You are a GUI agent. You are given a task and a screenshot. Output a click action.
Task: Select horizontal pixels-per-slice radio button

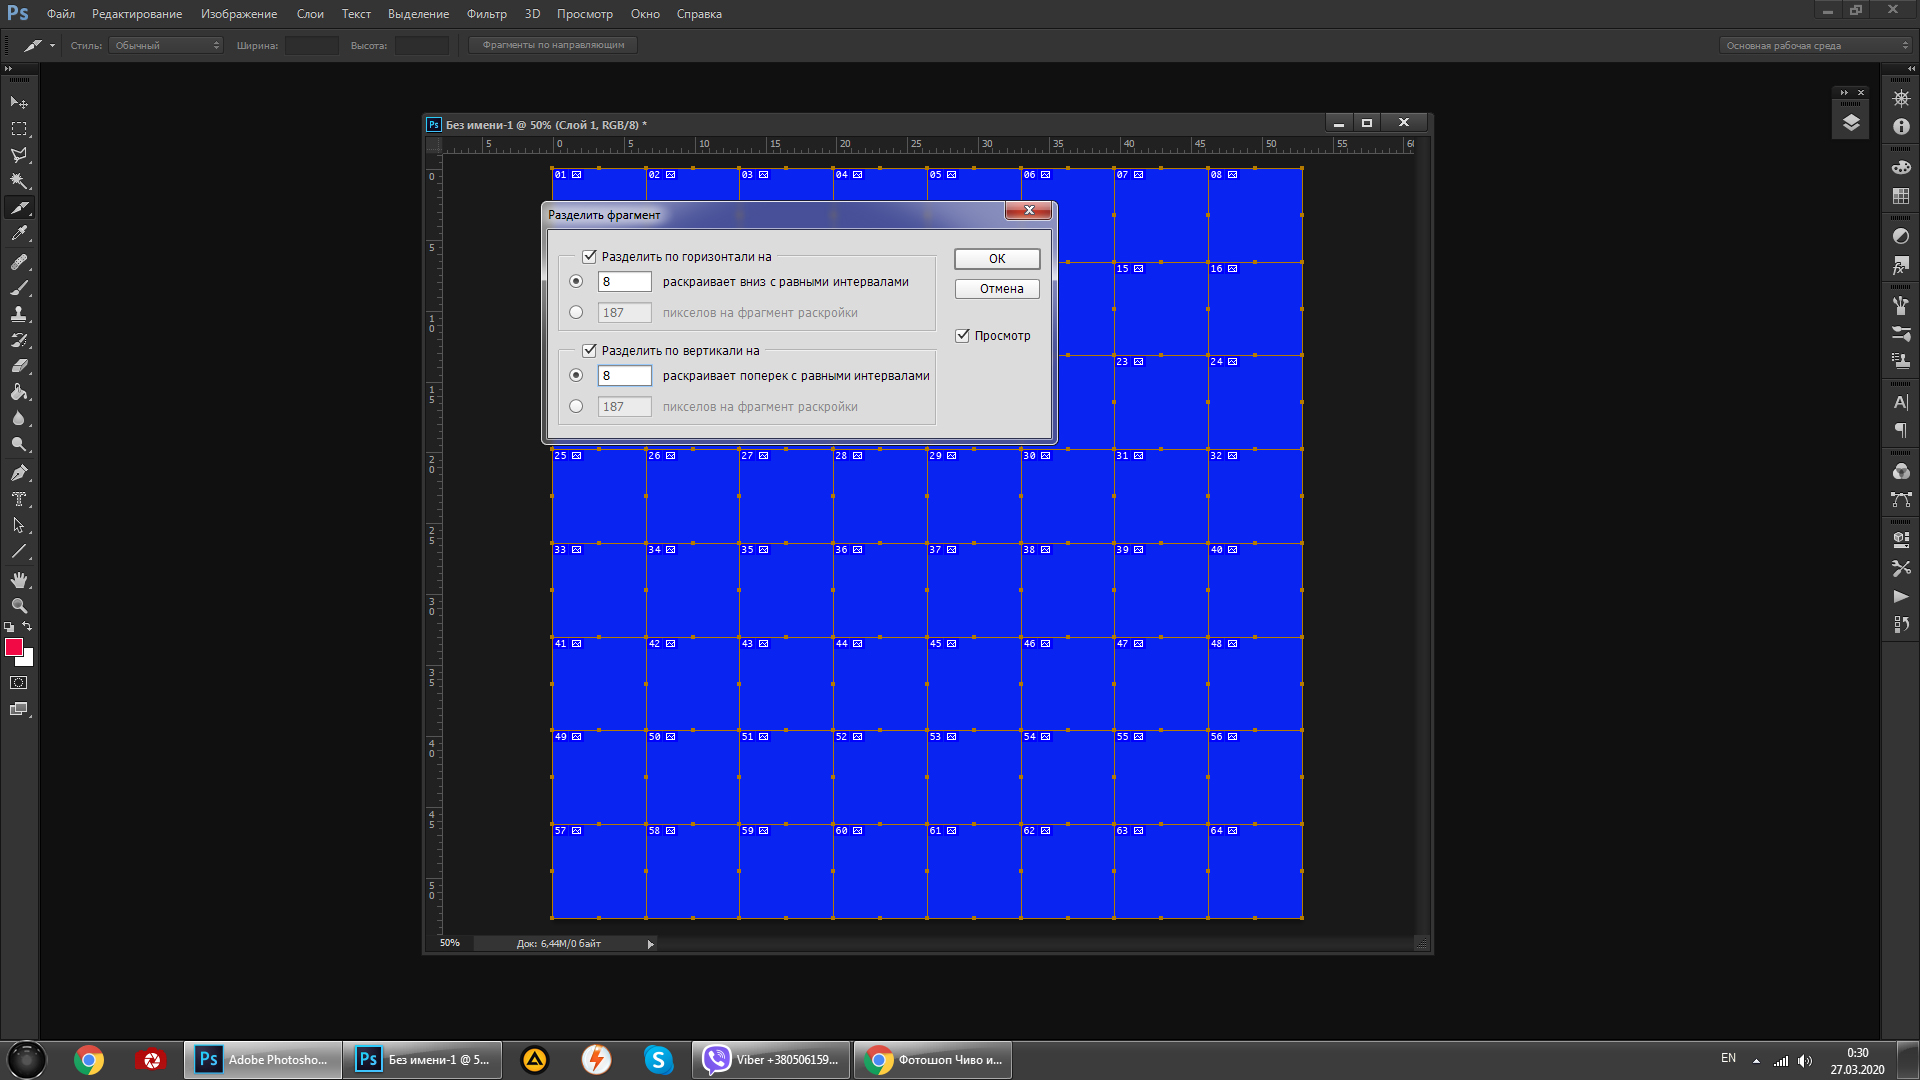(576, 313)
